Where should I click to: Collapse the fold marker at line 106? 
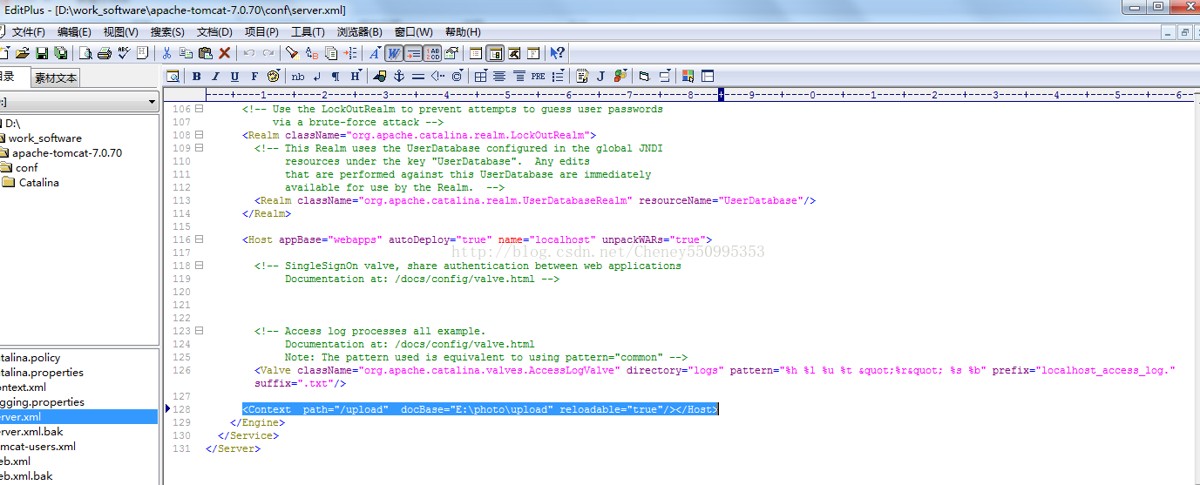click(x=199, y=109)
